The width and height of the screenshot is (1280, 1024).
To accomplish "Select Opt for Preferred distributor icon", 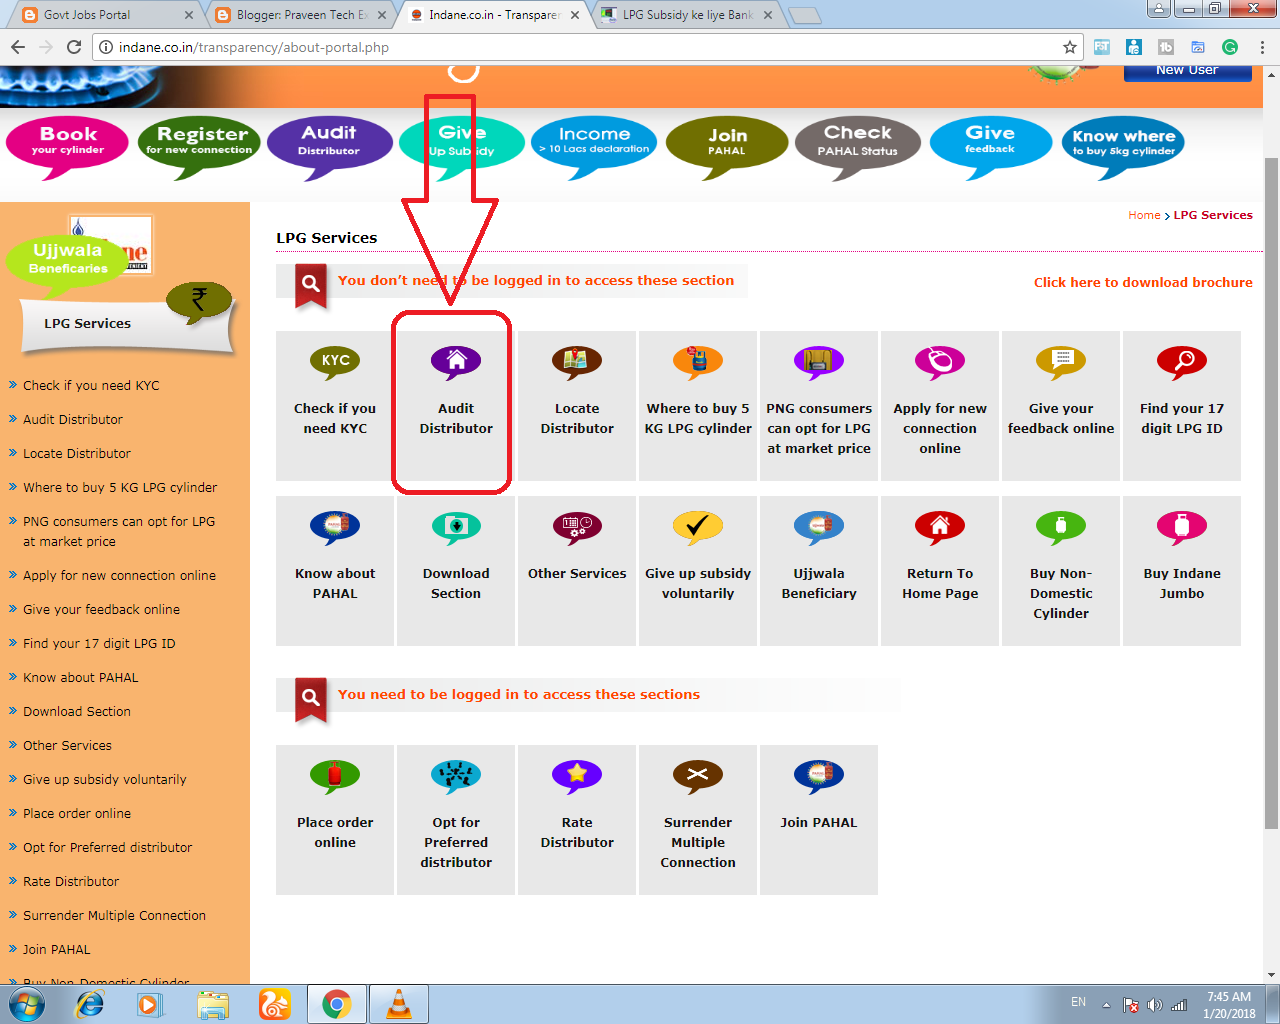I will pos(456,776).
